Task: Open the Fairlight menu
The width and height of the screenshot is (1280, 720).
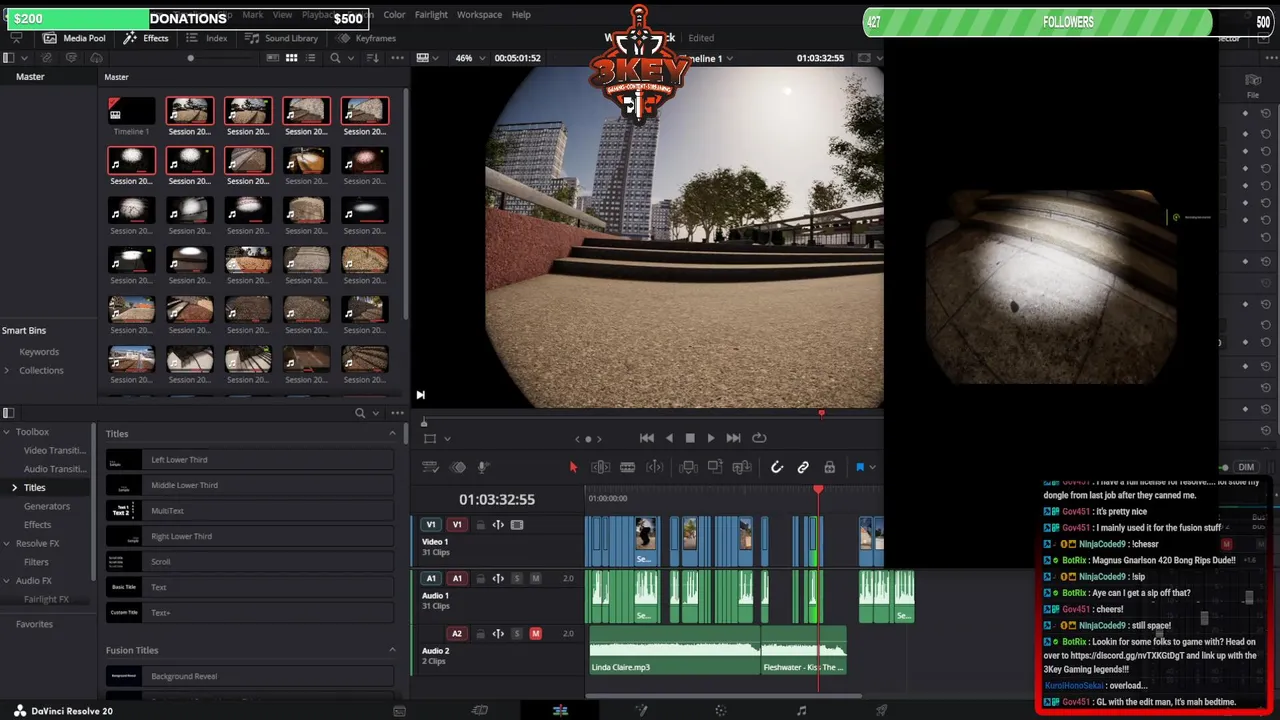Action: click(431, 15)
